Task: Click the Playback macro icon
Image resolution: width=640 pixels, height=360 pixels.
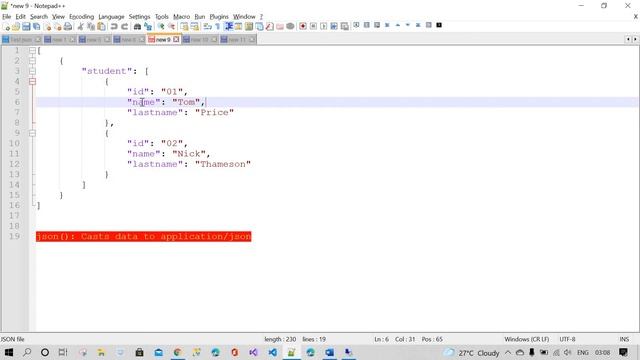Action: pyautogui.click(x=323, y=27)
